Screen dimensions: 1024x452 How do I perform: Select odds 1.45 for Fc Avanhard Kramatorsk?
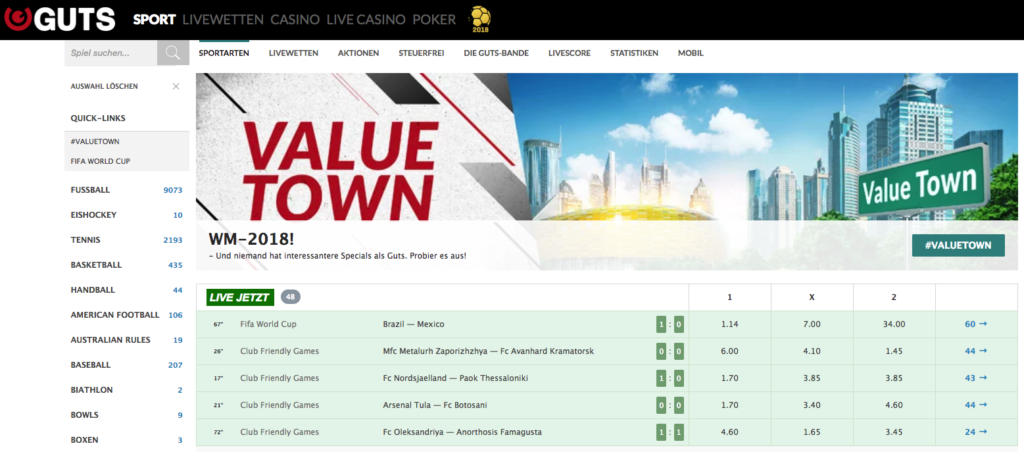pyautogui.click(x=894, y=351)
